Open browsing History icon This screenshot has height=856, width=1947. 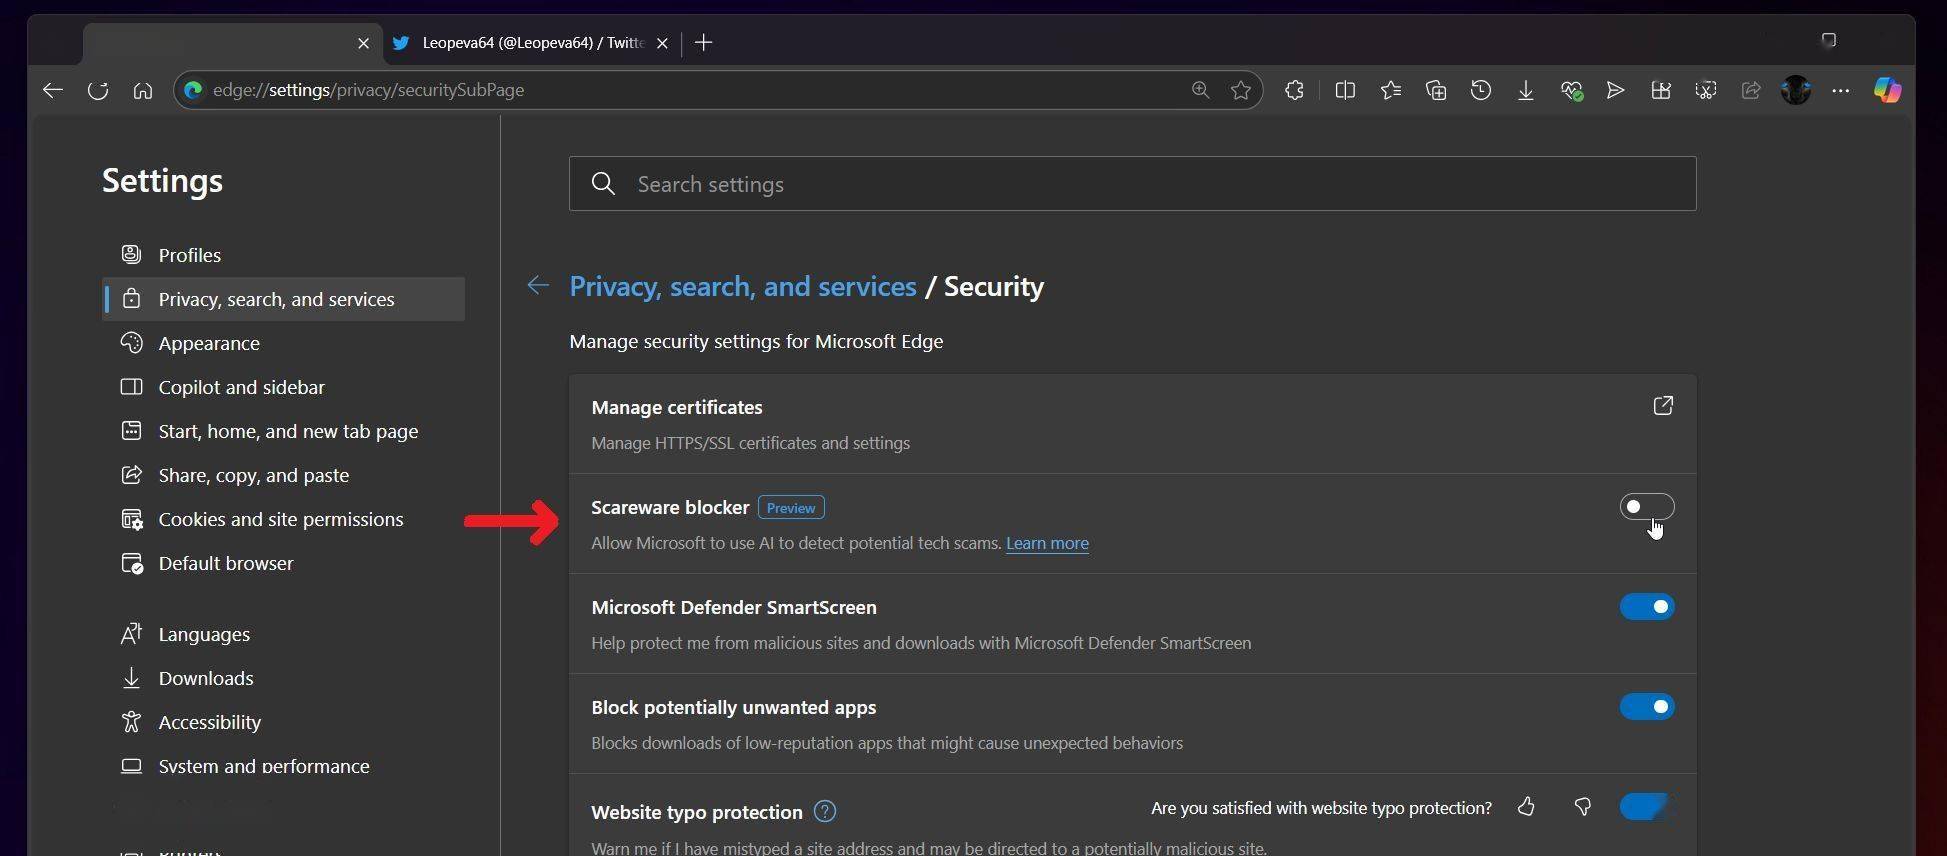(1481, 90)
